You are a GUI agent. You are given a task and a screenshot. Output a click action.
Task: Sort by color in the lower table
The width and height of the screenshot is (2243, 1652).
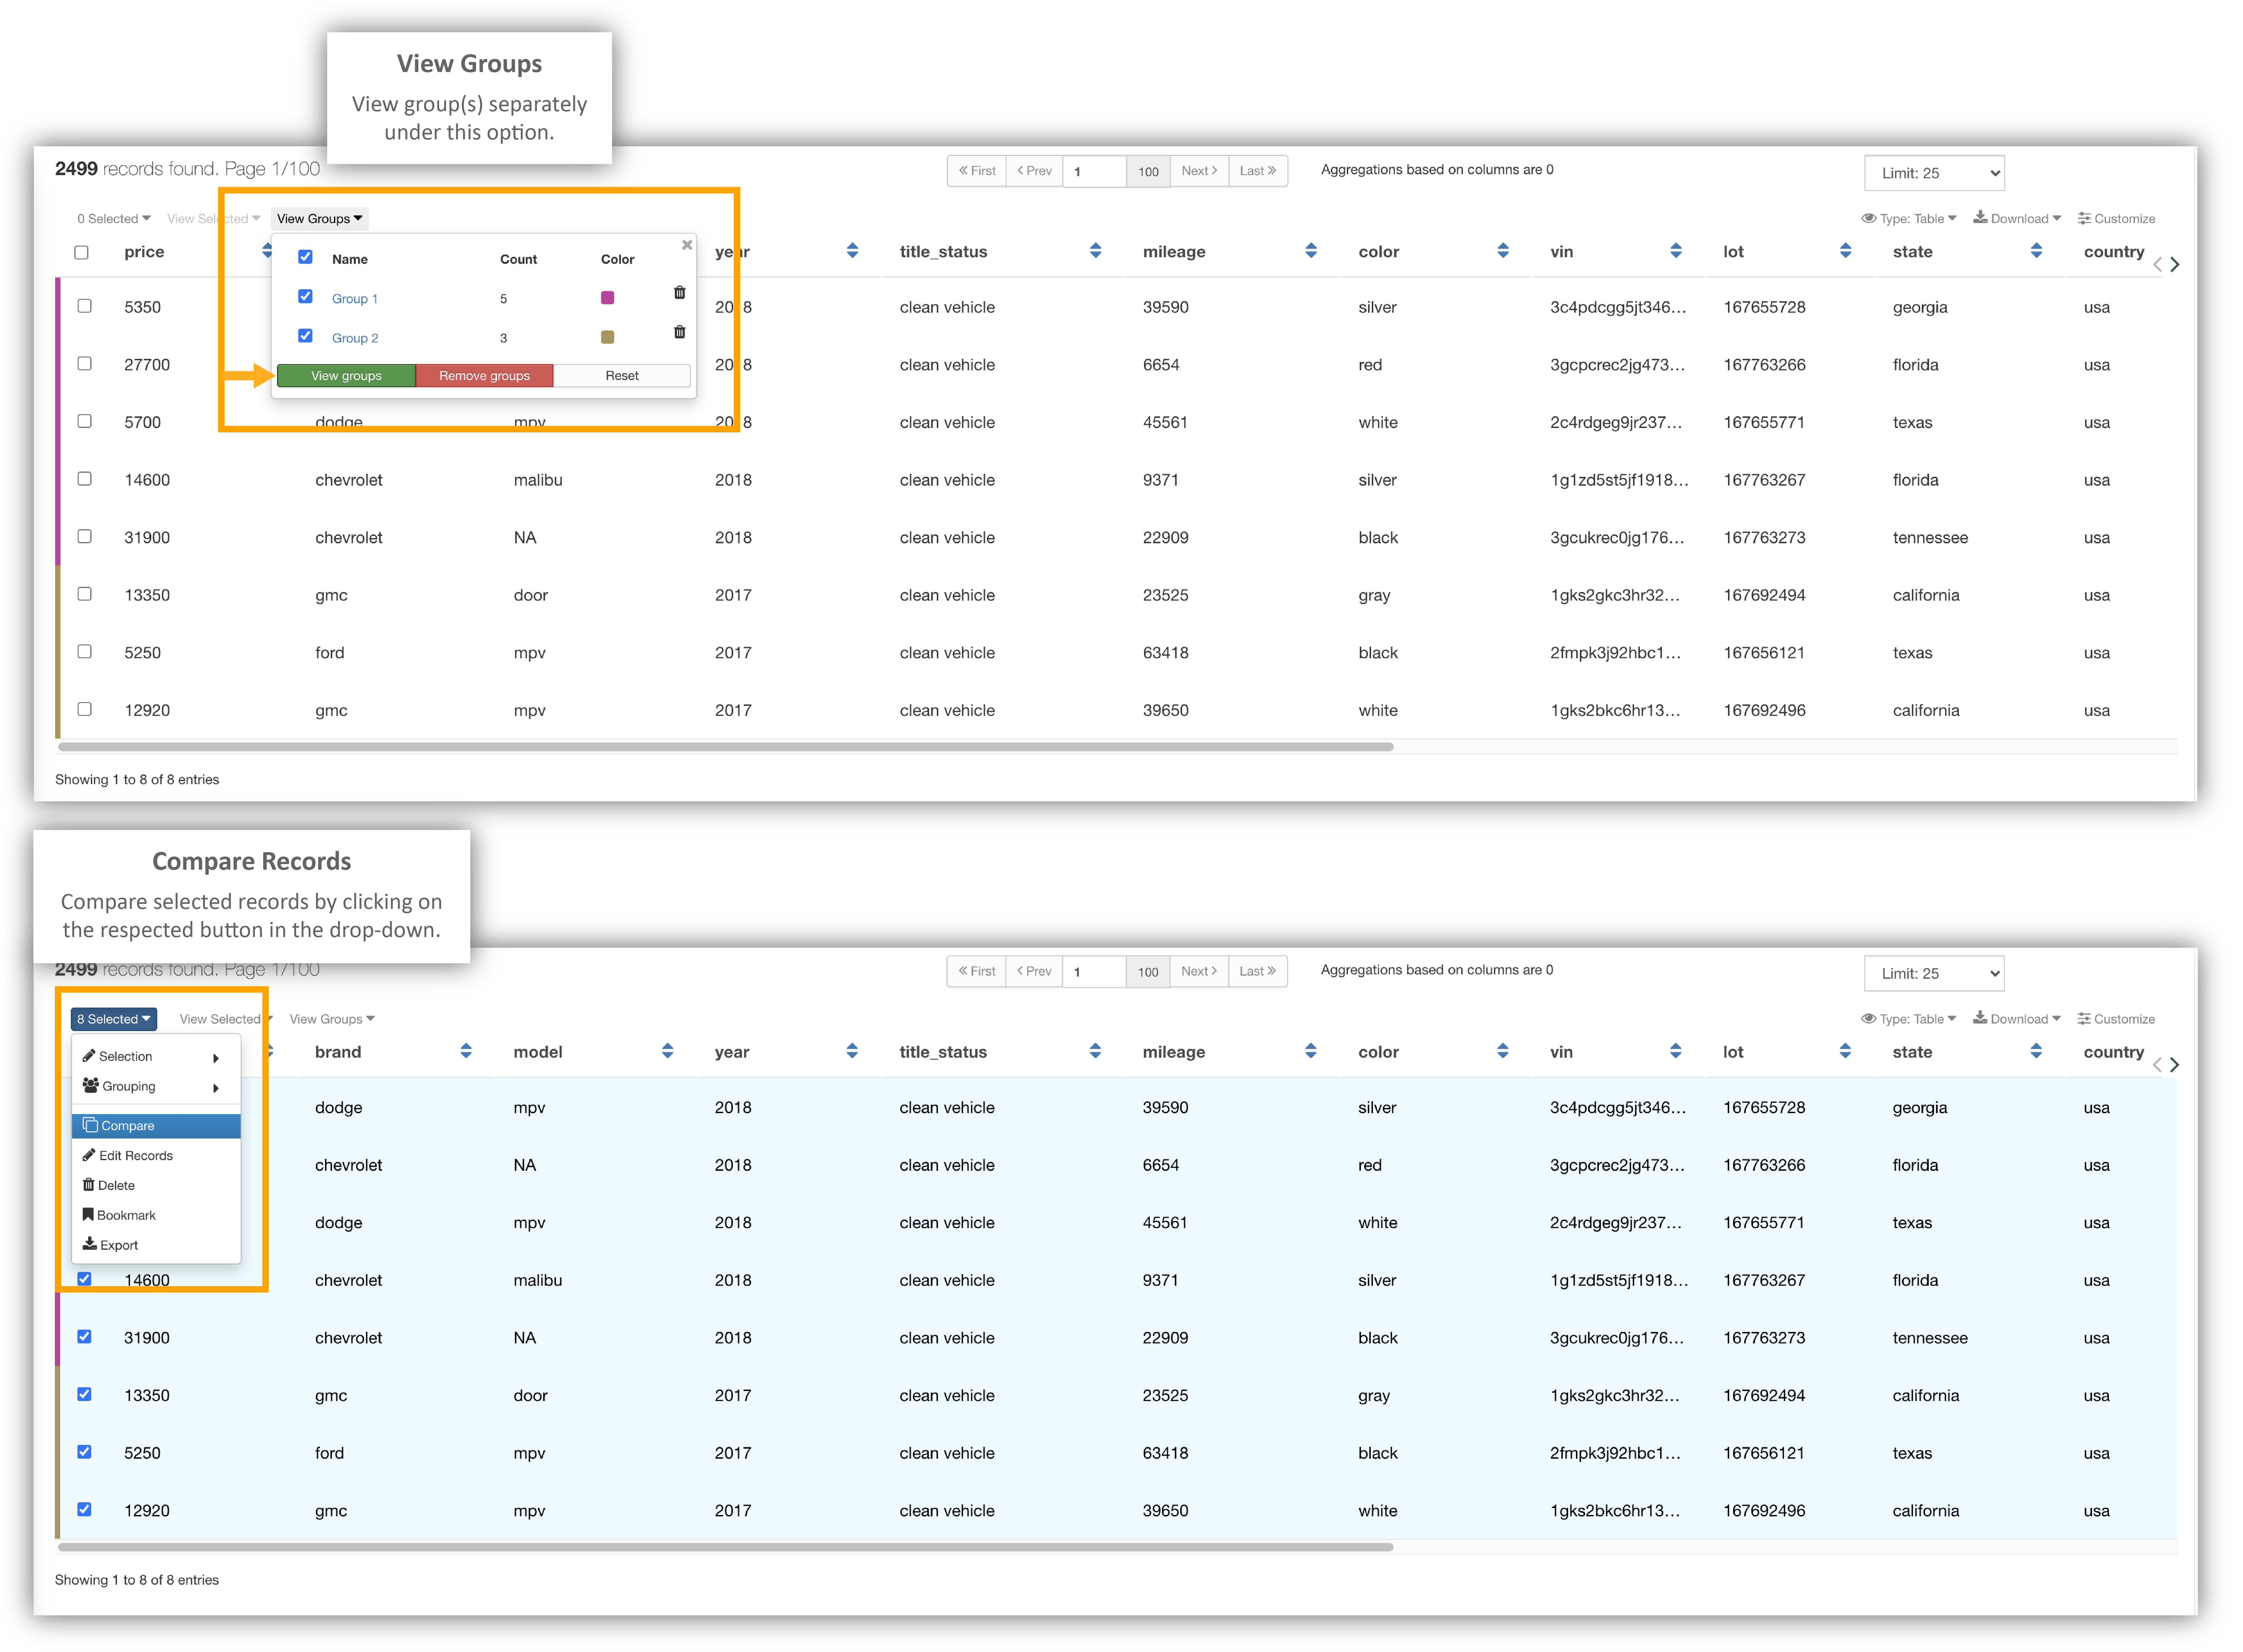coord(1503,1051)
